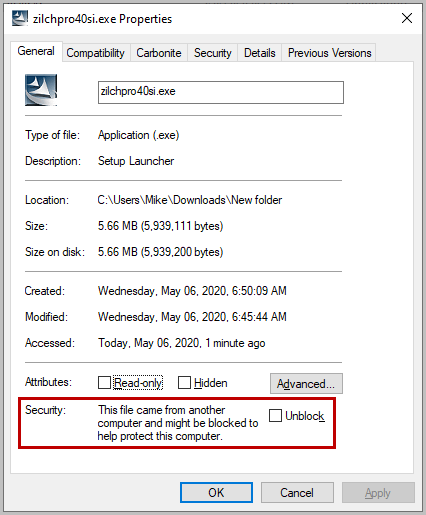Viewport: 426px width, 515px height.
Task: Click the Cancel button
Action: click(x=297, y=493)
